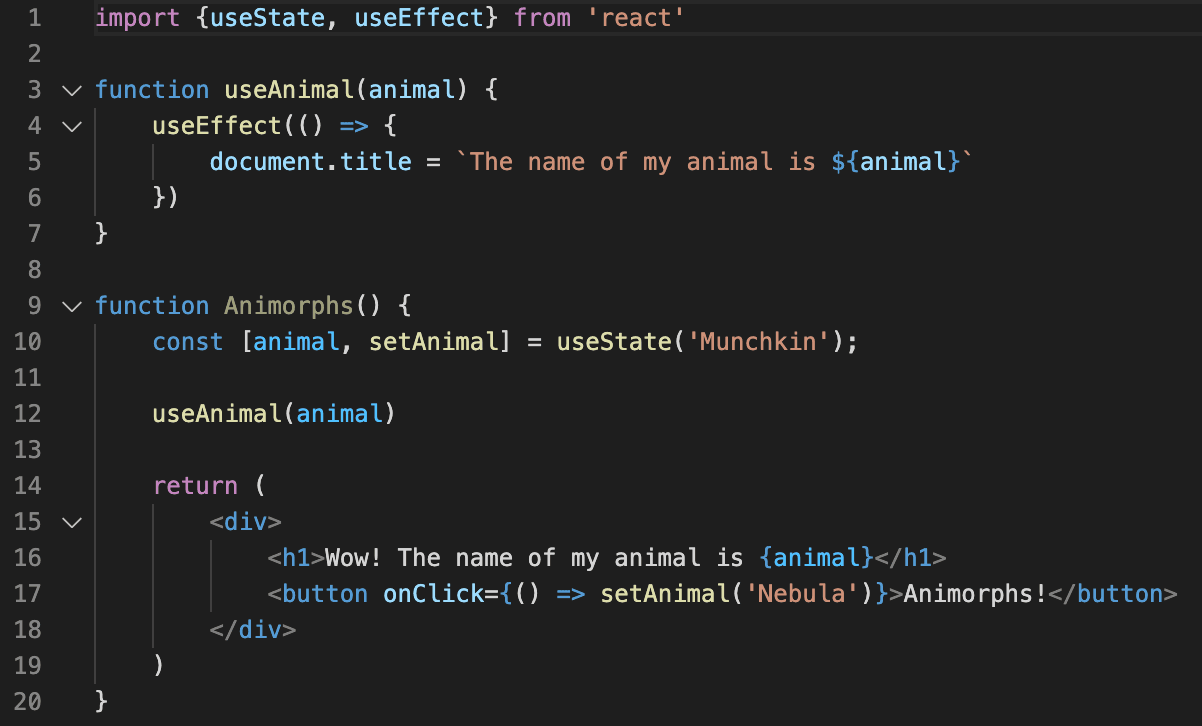Place cursor on document.title assignment
The image size is (1202, 726).
tap(310, 161)
